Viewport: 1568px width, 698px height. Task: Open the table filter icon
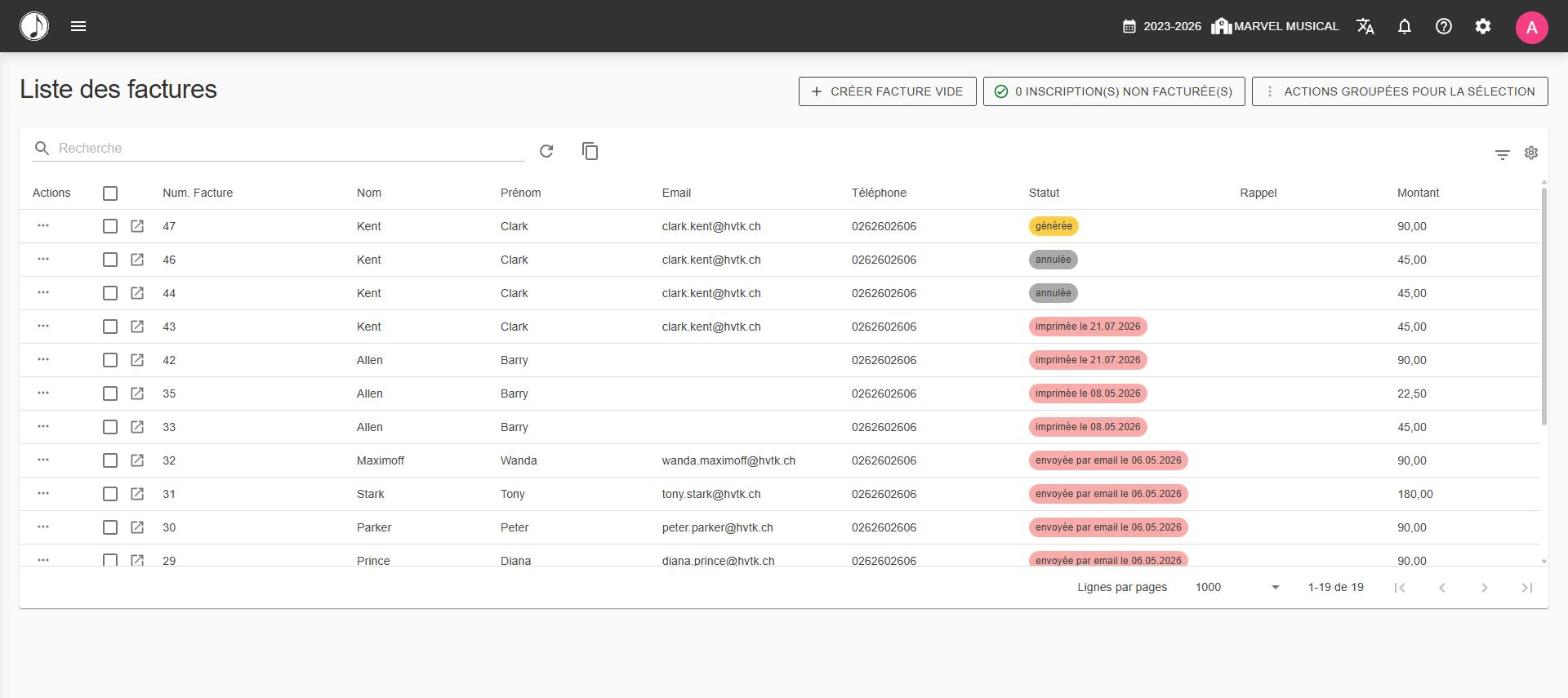click(1502, 155)
